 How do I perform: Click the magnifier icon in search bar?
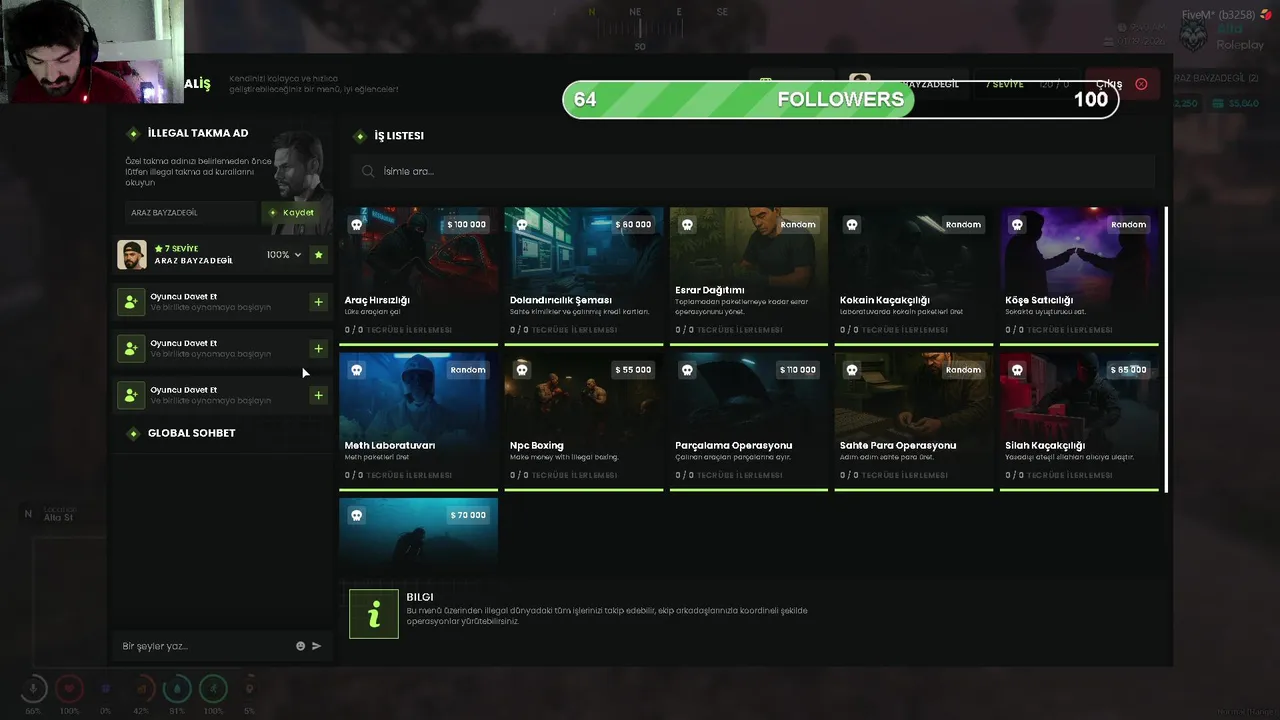click(x=369, y=172)
